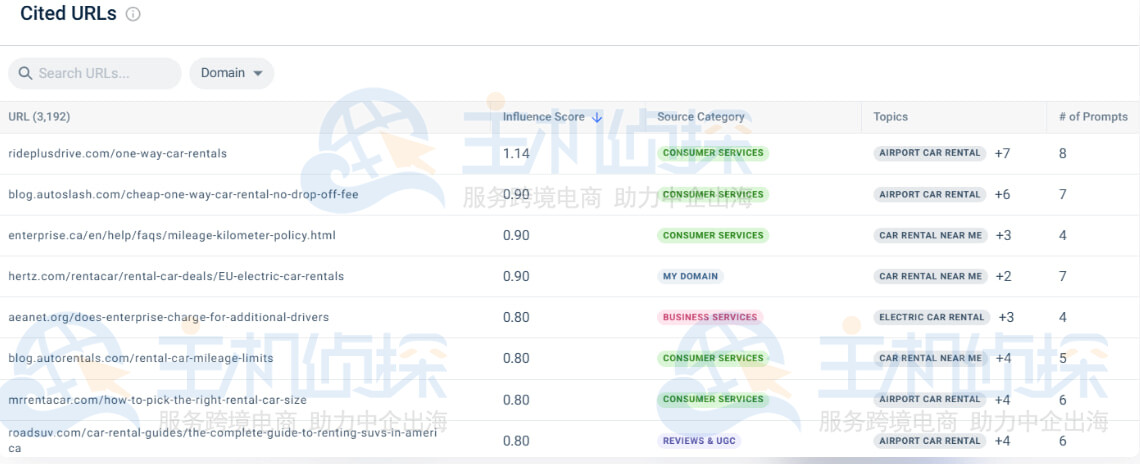1140x464 pixels.
Task: Open the aeanet.org additional-drivers URL
Action: (169, 317)
